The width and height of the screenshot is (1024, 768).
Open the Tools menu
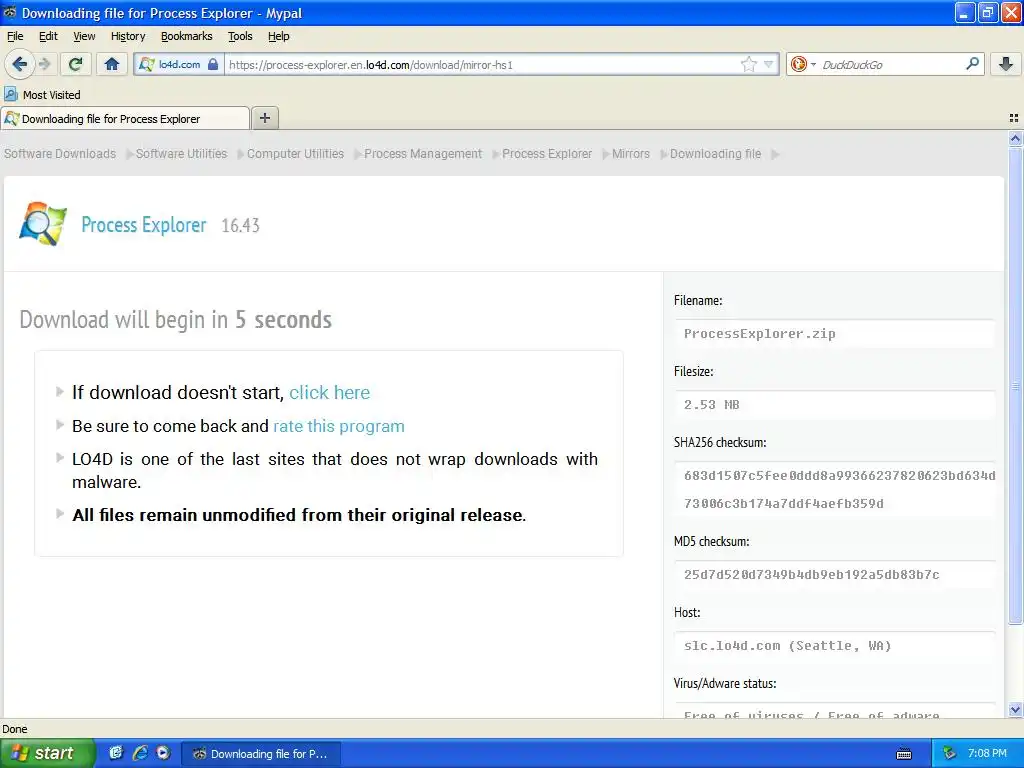pos(240,36)
